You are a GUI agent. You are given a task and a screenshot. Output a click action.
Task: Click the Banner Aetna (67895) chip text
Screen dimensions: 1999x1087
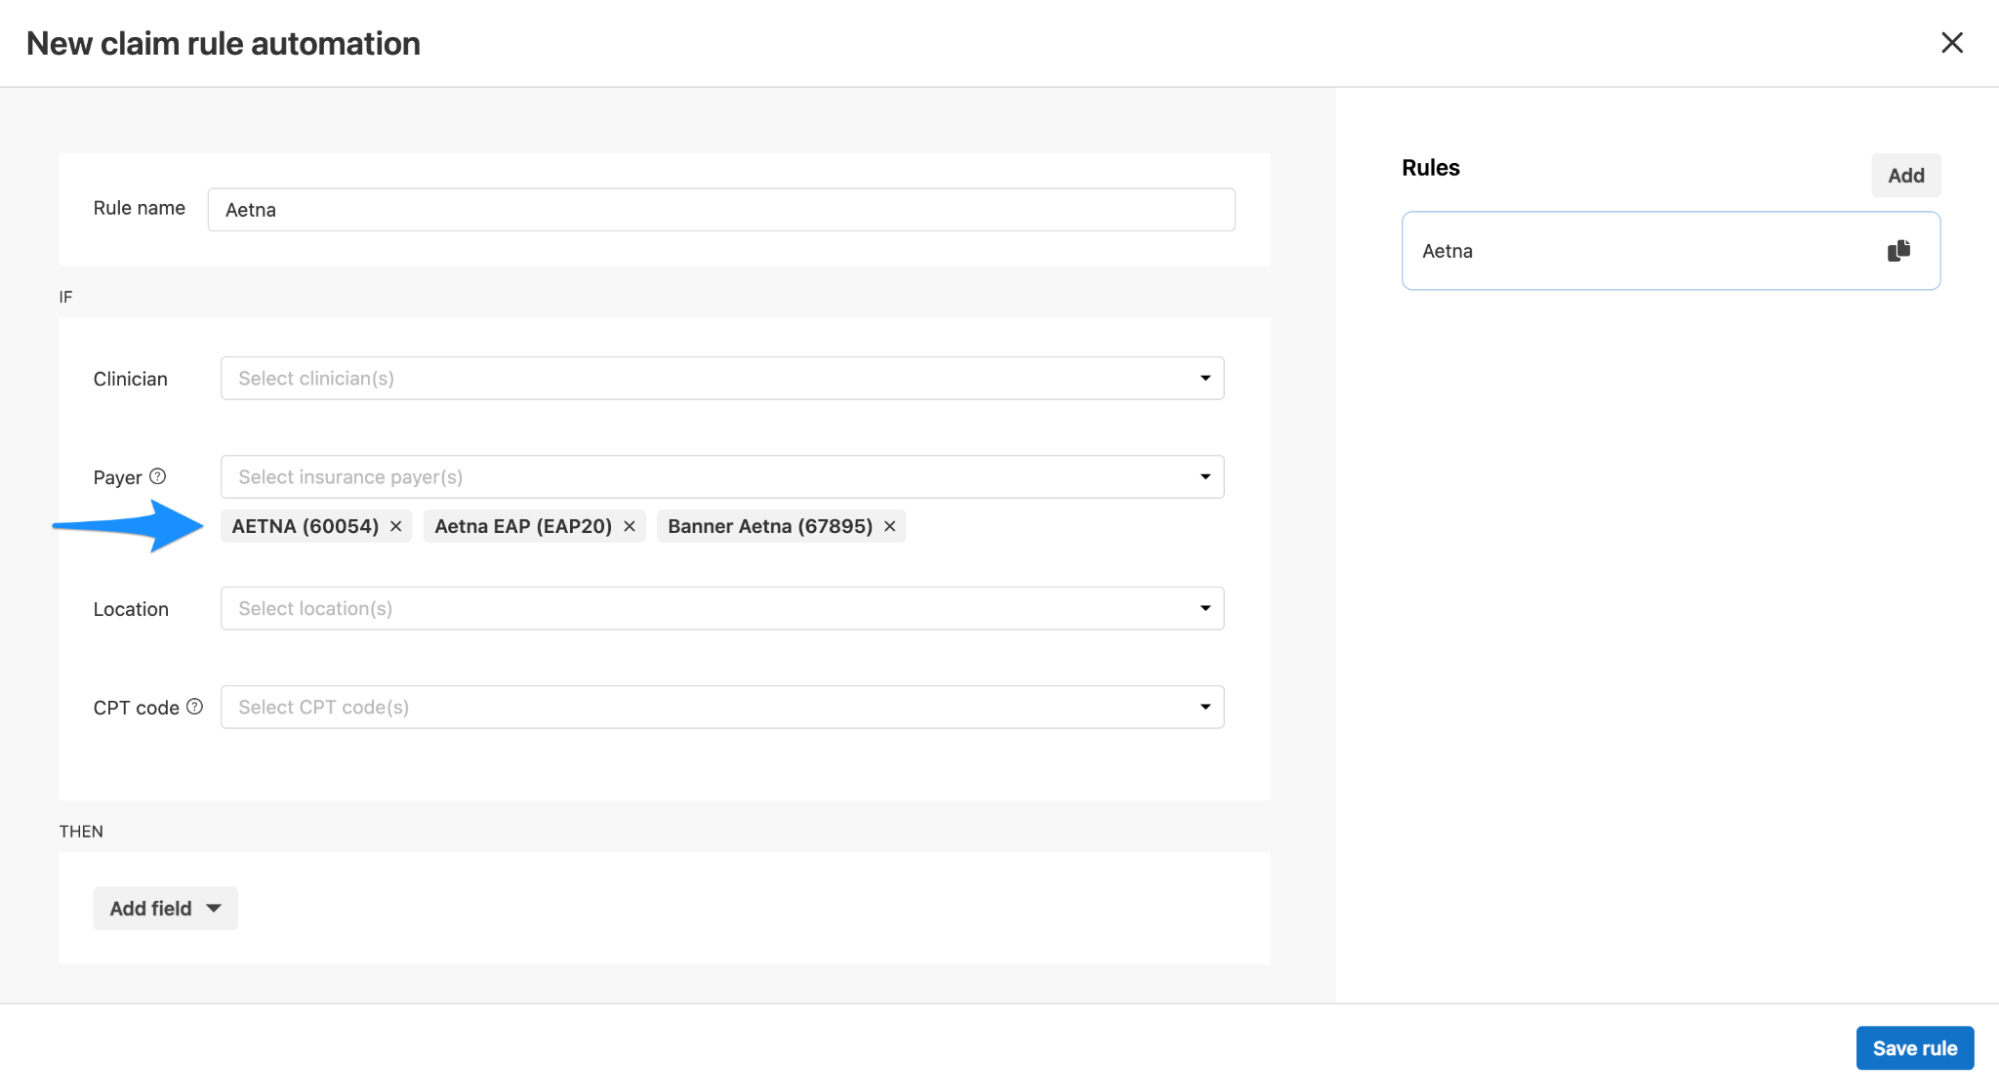coord(770,526)
